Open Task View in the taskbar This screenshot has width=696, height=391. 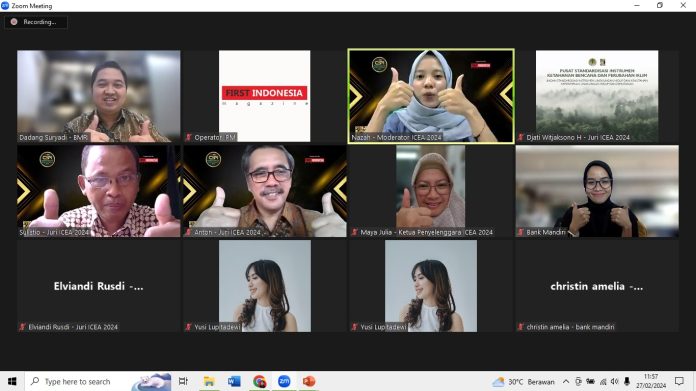click(x=183, y=381)
